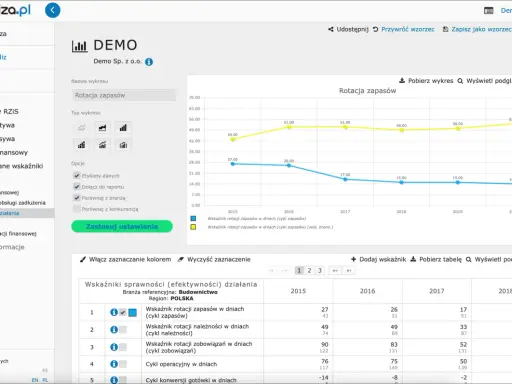Screen dimensions: 512x384
Task: Click info icon in row 4 Cykl operacyjny
Action: pos(114,364)
